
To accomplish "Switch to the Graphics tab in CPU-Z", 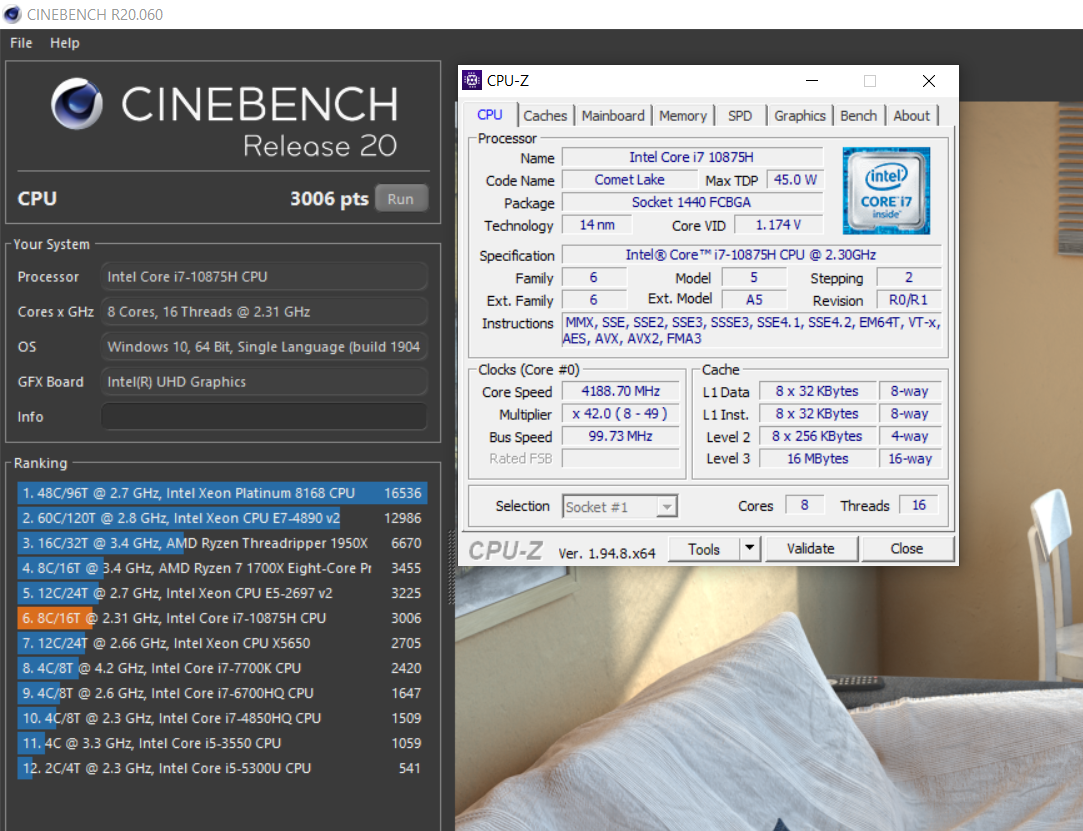I will [800, 115].
